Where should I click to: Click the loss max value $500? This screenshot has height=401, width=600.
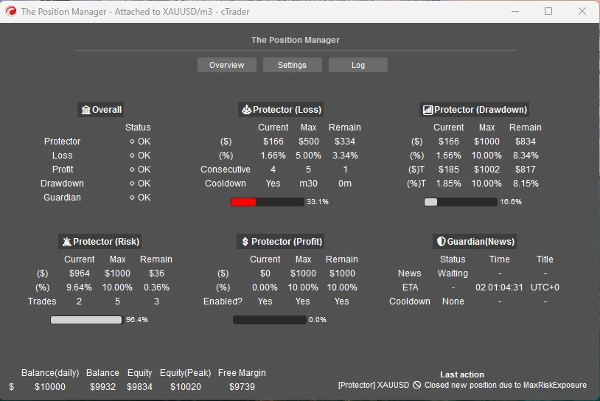308,142
